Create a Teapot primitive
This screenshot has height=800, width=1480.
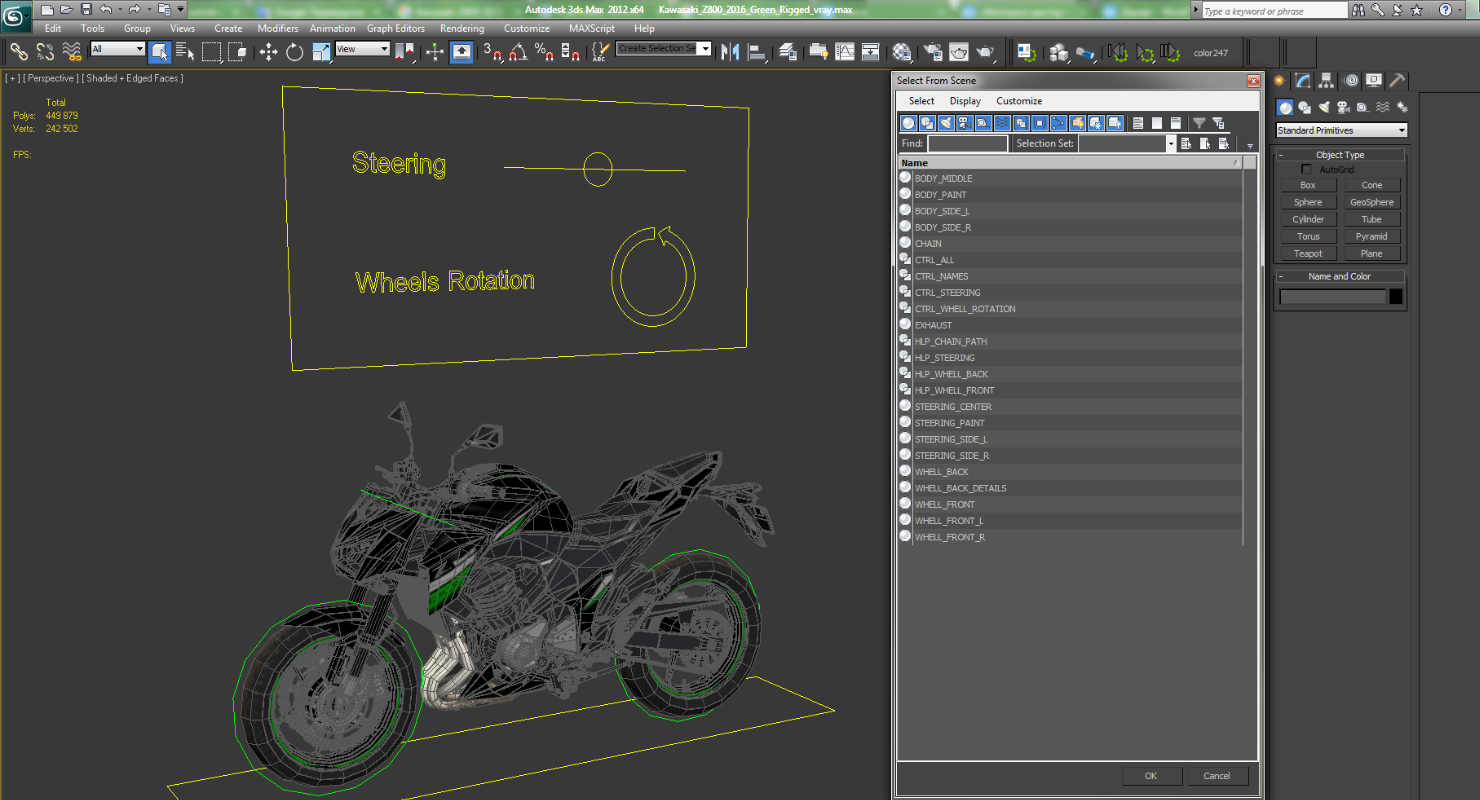[1308, 254]
